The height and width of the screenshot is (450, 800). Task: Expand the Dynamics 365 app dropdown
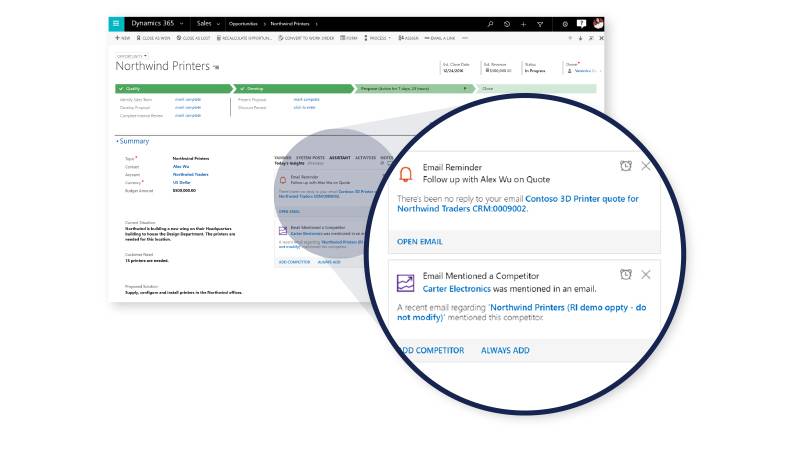(x=182, y=24)
